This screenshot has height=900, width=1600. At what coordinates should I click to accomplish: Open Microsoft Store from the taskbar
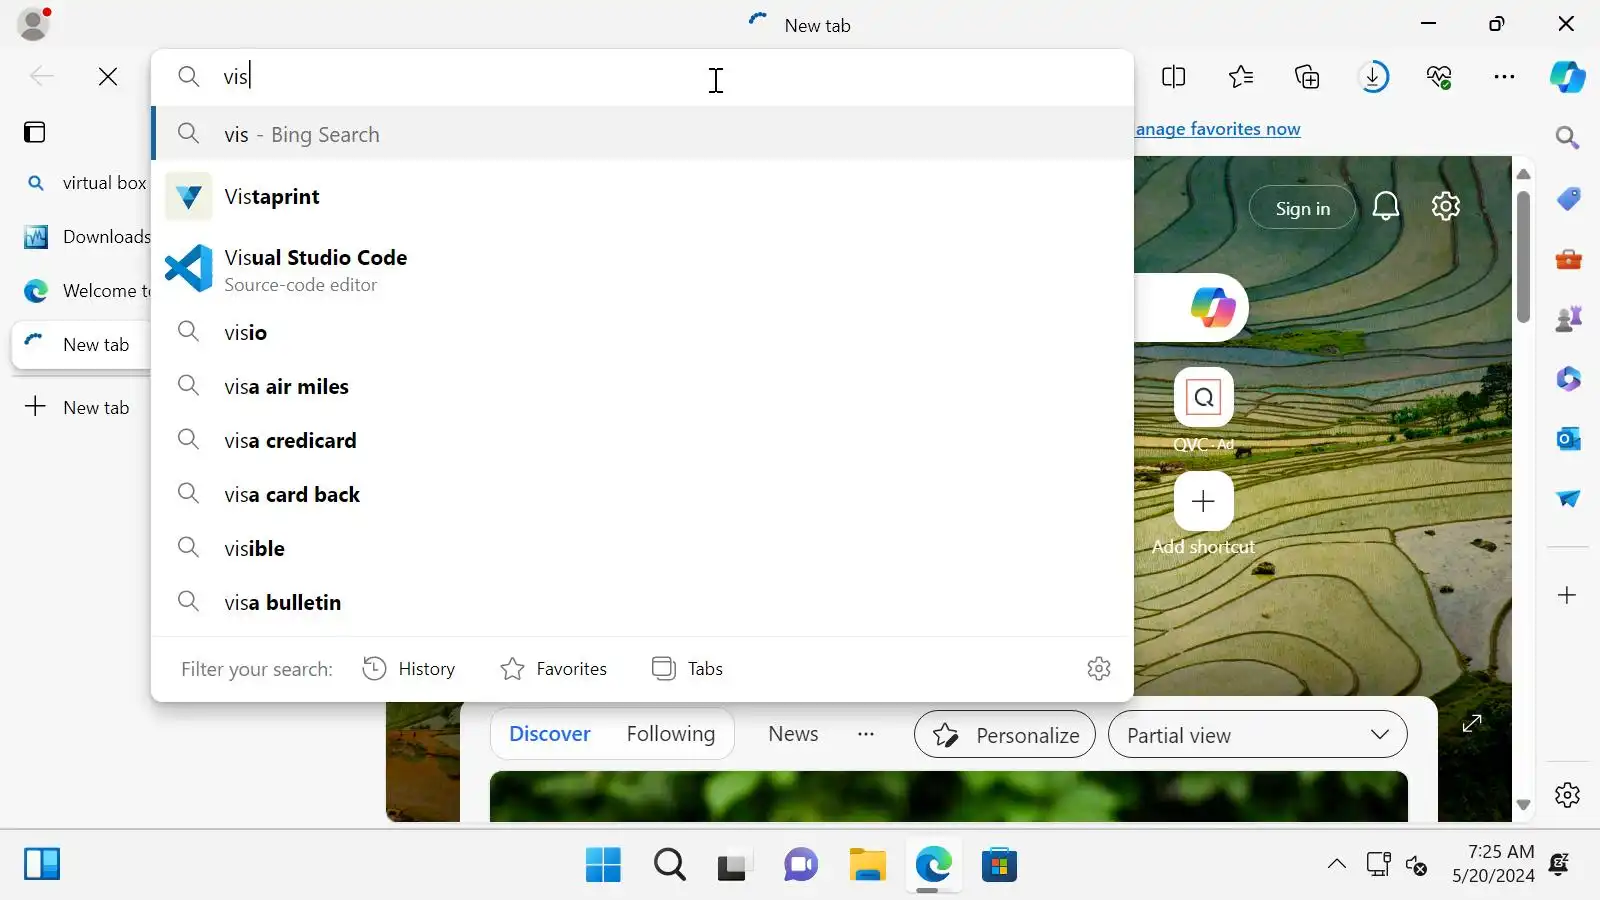pos(999,865)
